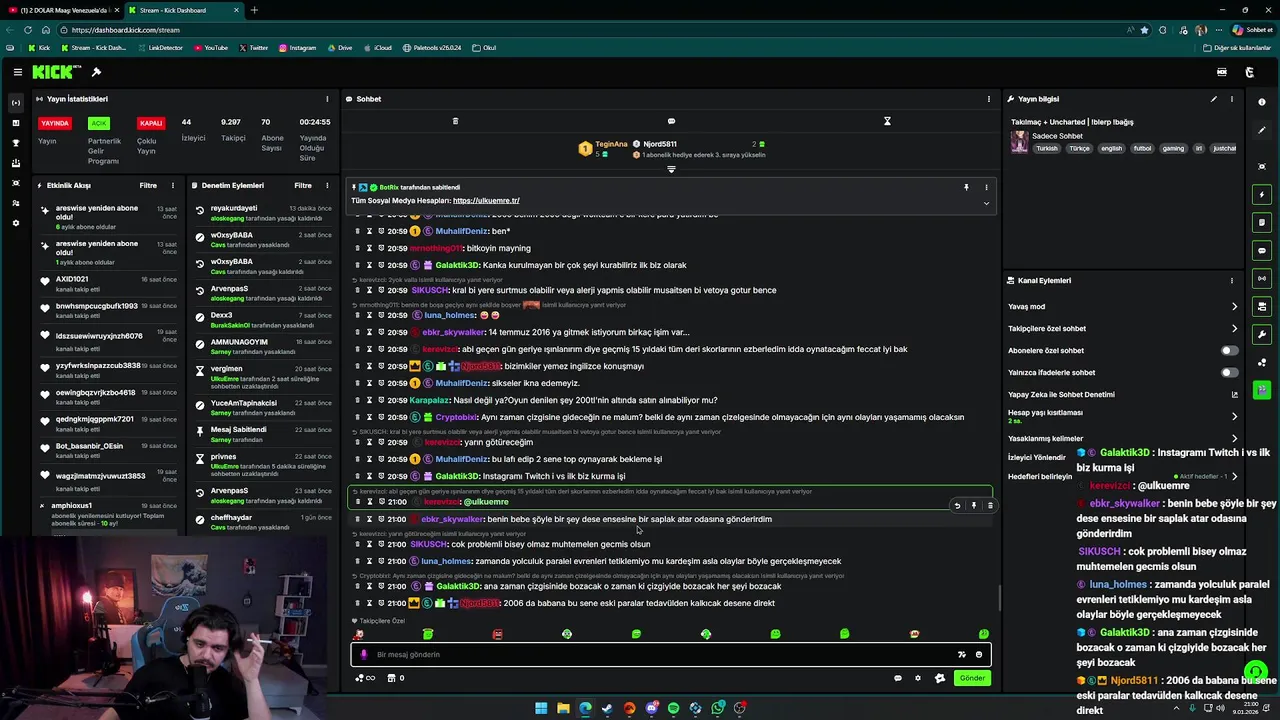Expand Takipçilere özel sohbet settings
This screenshot has width=1280, height=720.
[1234, 329]
